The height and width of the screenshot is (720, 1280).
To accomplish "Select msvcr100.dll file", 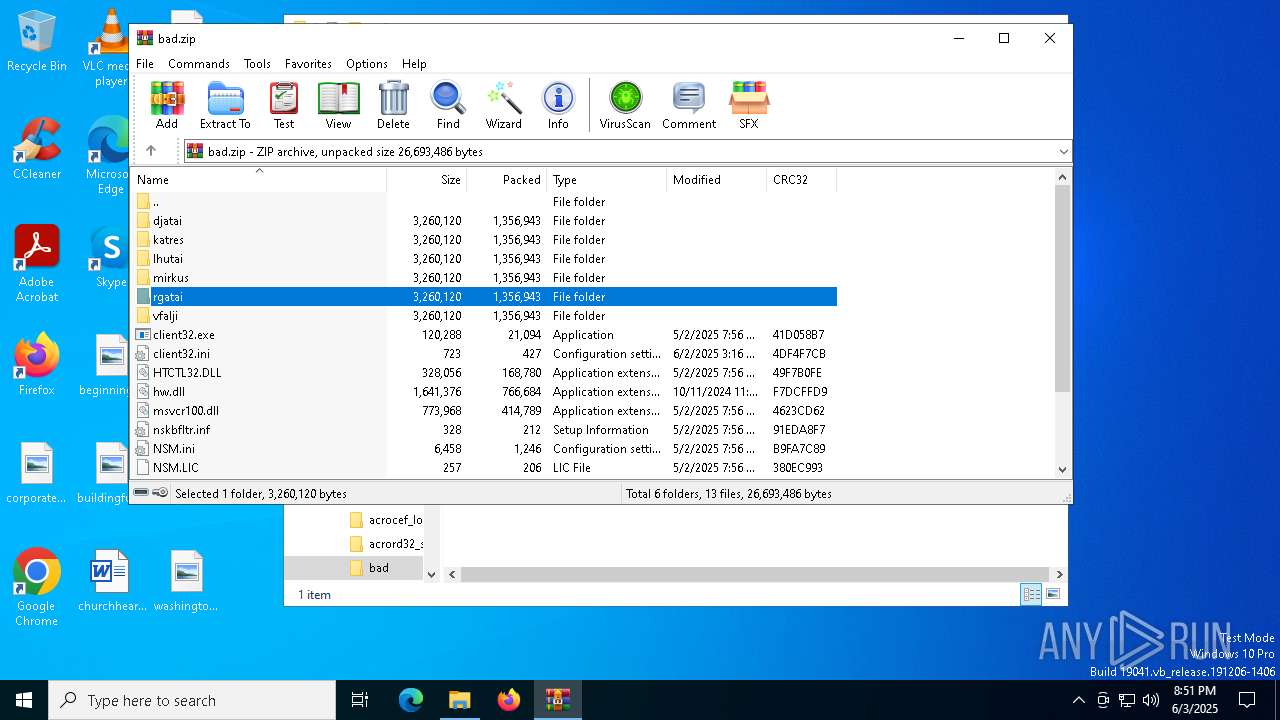I will click(x=484, y=411).
